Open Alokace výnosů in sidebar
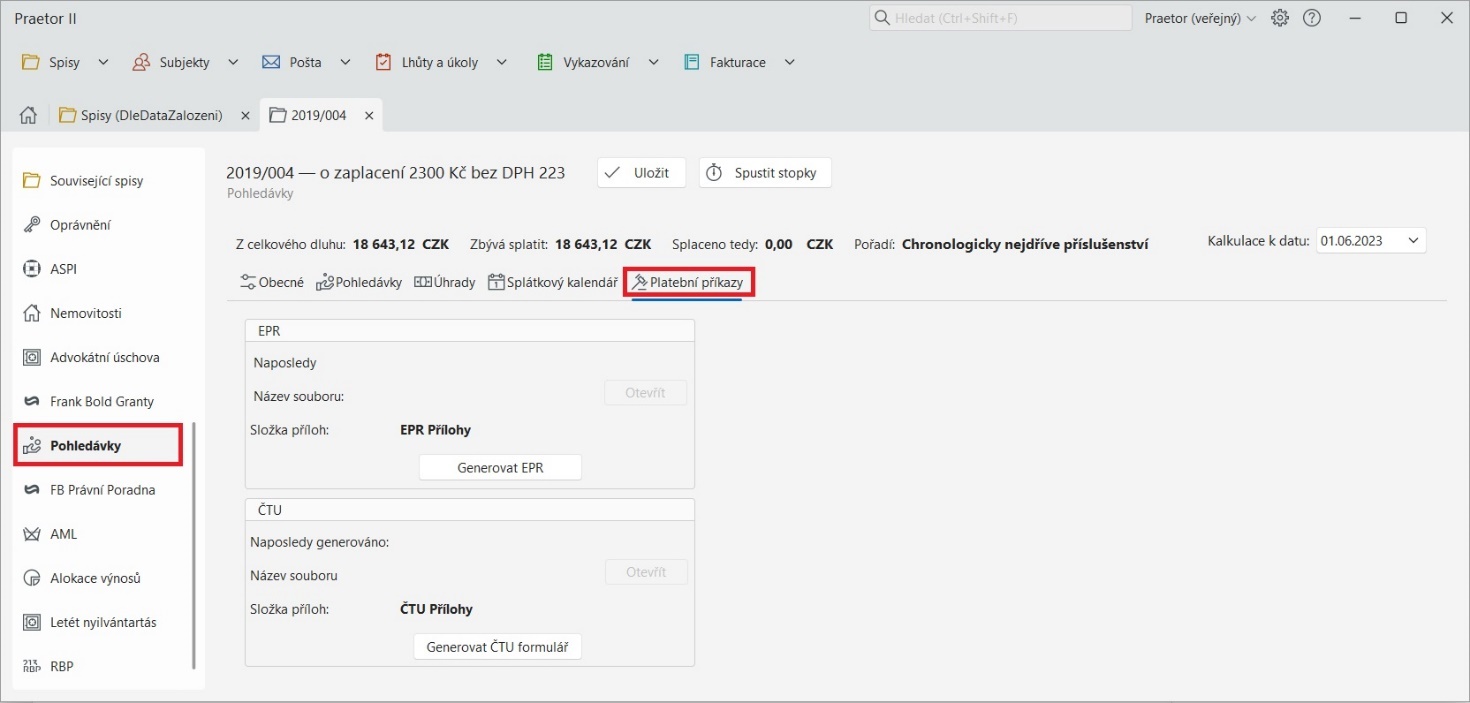The image size is (1470, 703). coord(95,578)
